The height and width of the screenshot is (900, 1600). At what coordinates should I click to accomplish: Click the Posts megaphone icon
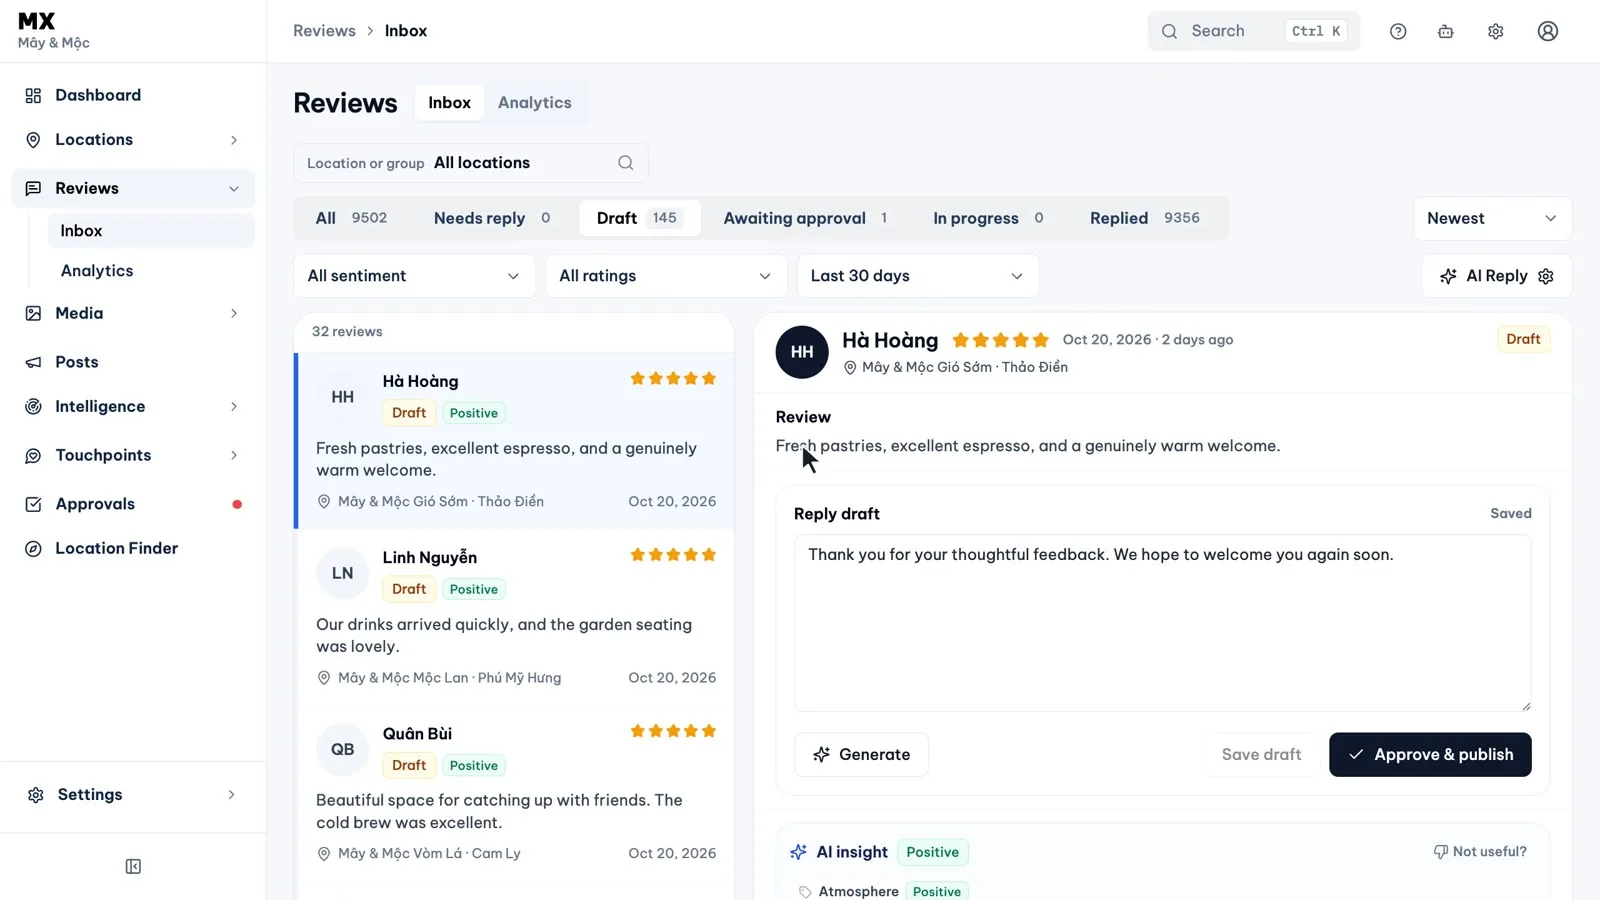(33, 362)
